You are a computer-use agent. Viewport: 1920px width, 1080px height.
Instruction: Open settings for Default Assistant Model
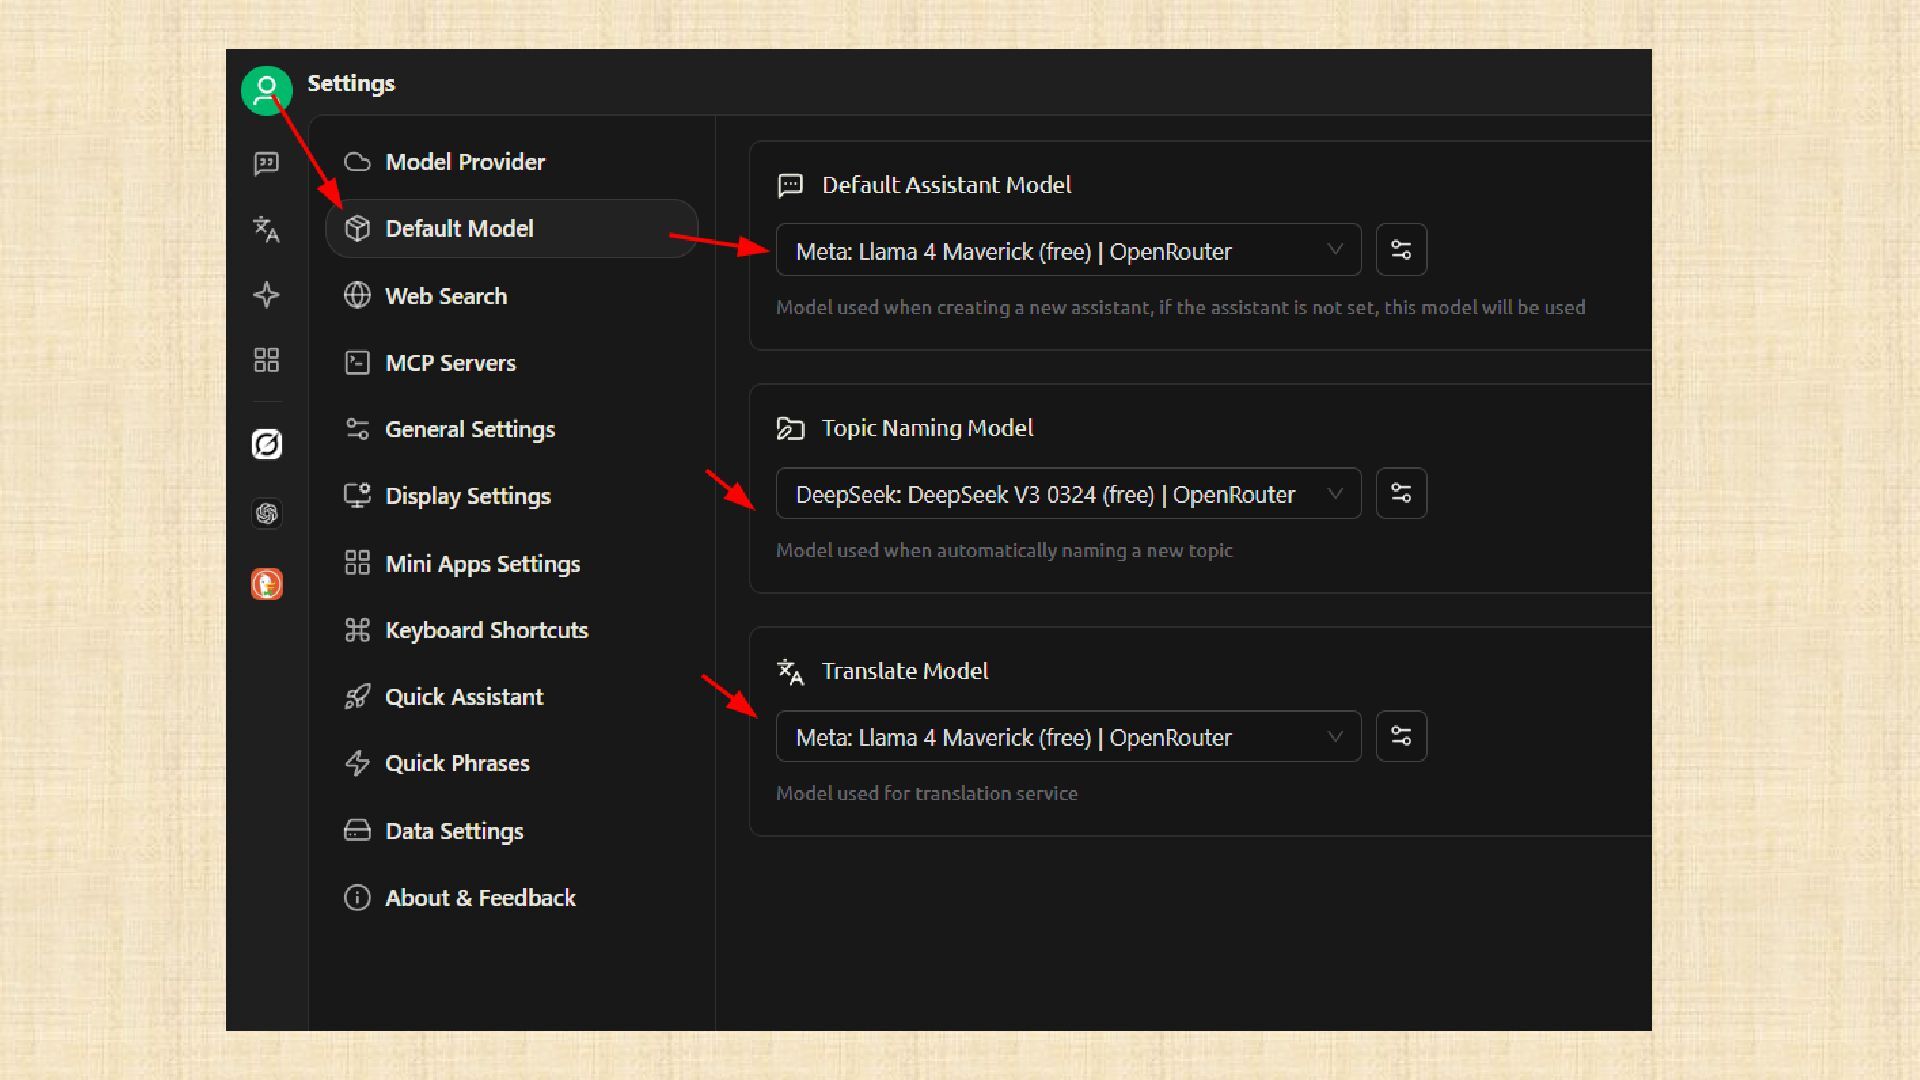[1401, 250]
